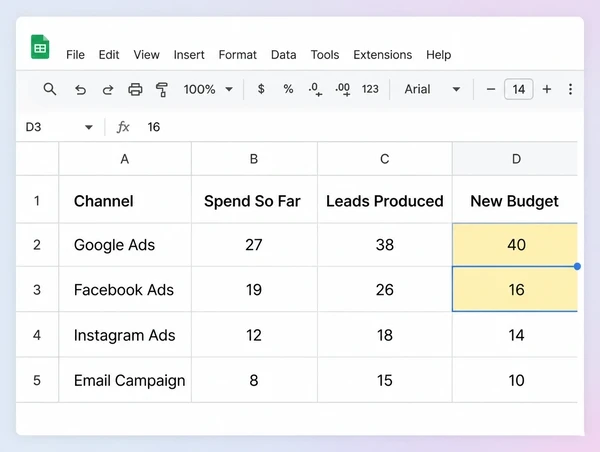Select column B header
The image size is (600, 452).
coord(254,159)
